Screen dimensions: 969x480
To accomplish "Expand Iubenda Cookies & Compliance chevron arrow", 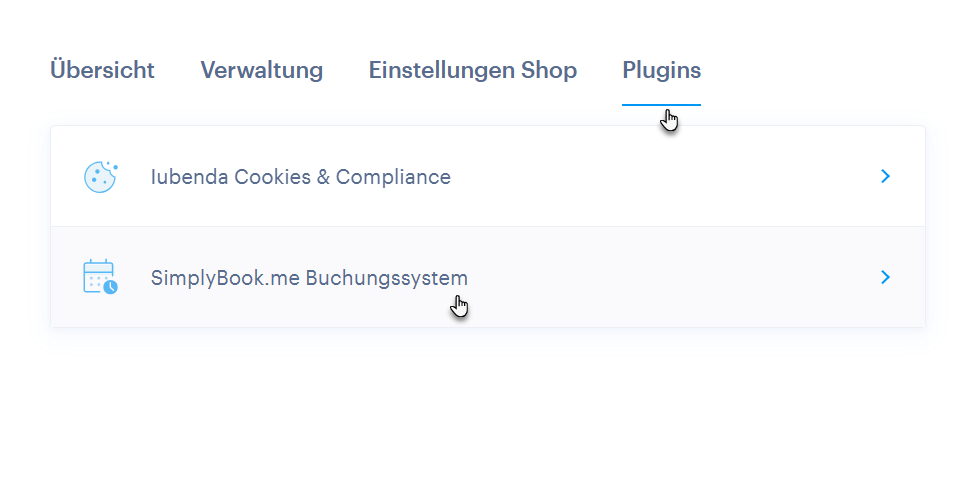I will tap(885, 176).
